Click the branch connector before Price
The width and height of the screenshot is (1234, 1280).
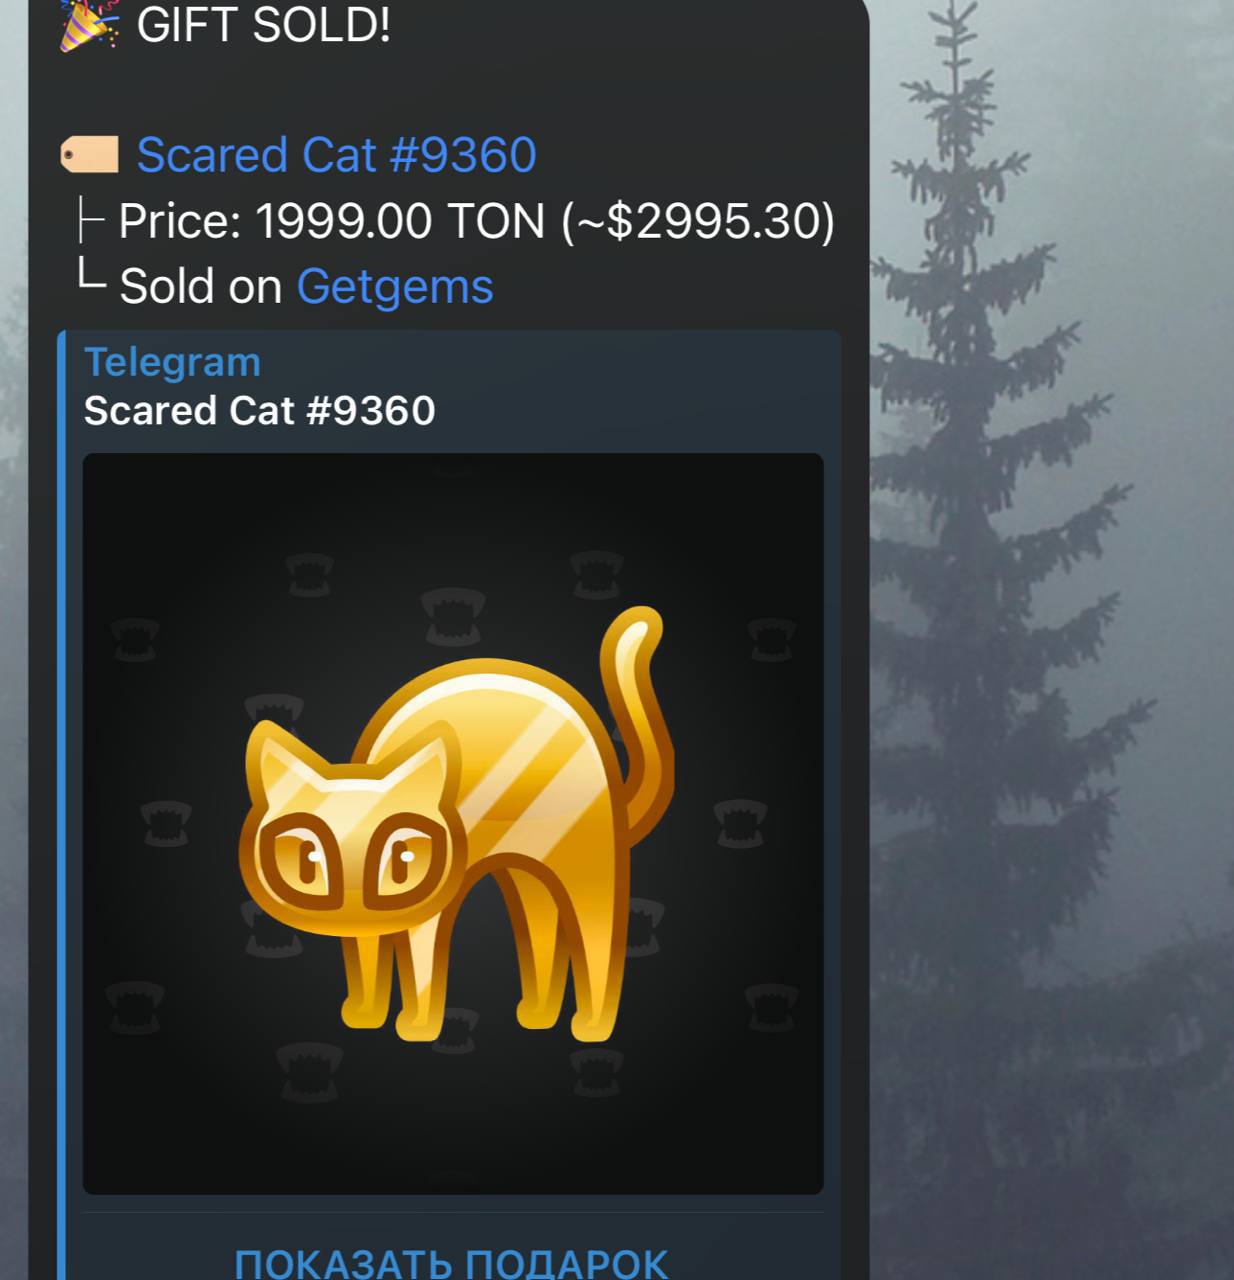91,221
